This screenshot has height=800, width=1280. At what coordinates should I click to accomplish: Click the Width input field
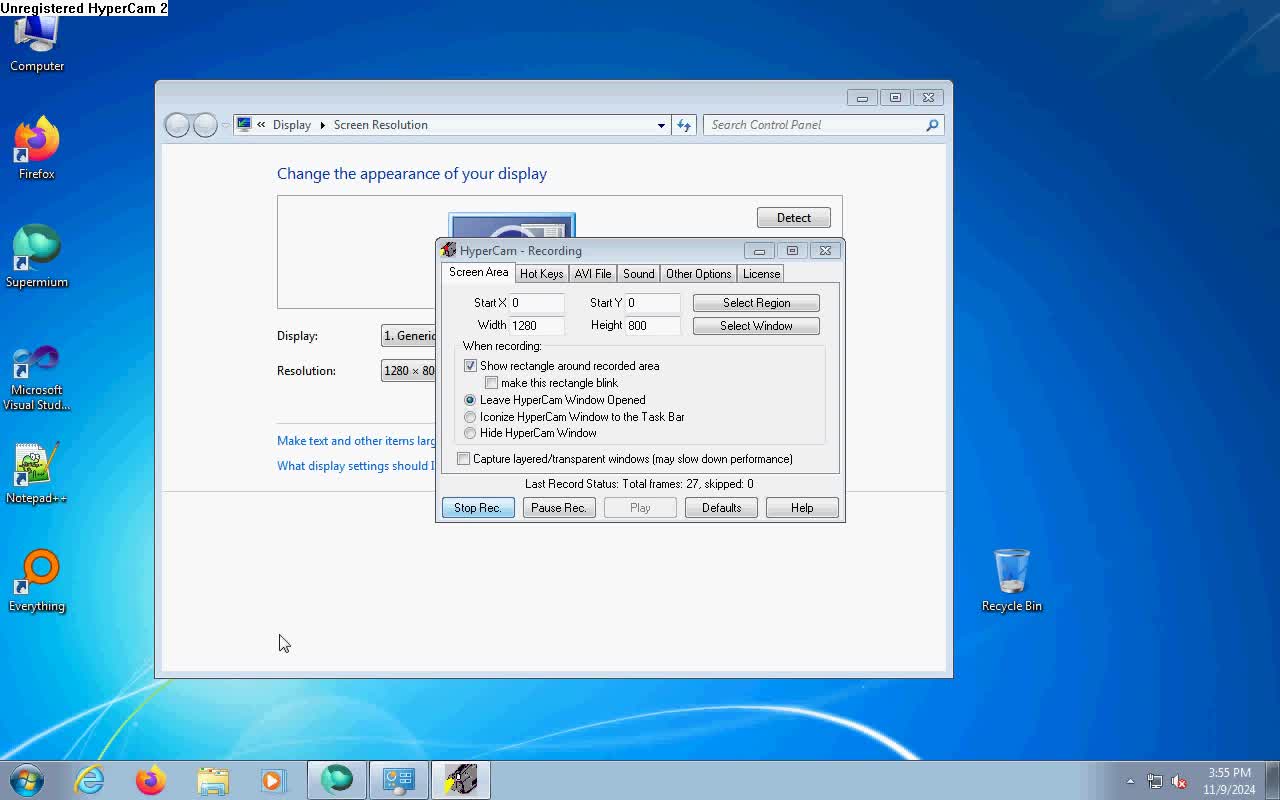pos(537,326)
